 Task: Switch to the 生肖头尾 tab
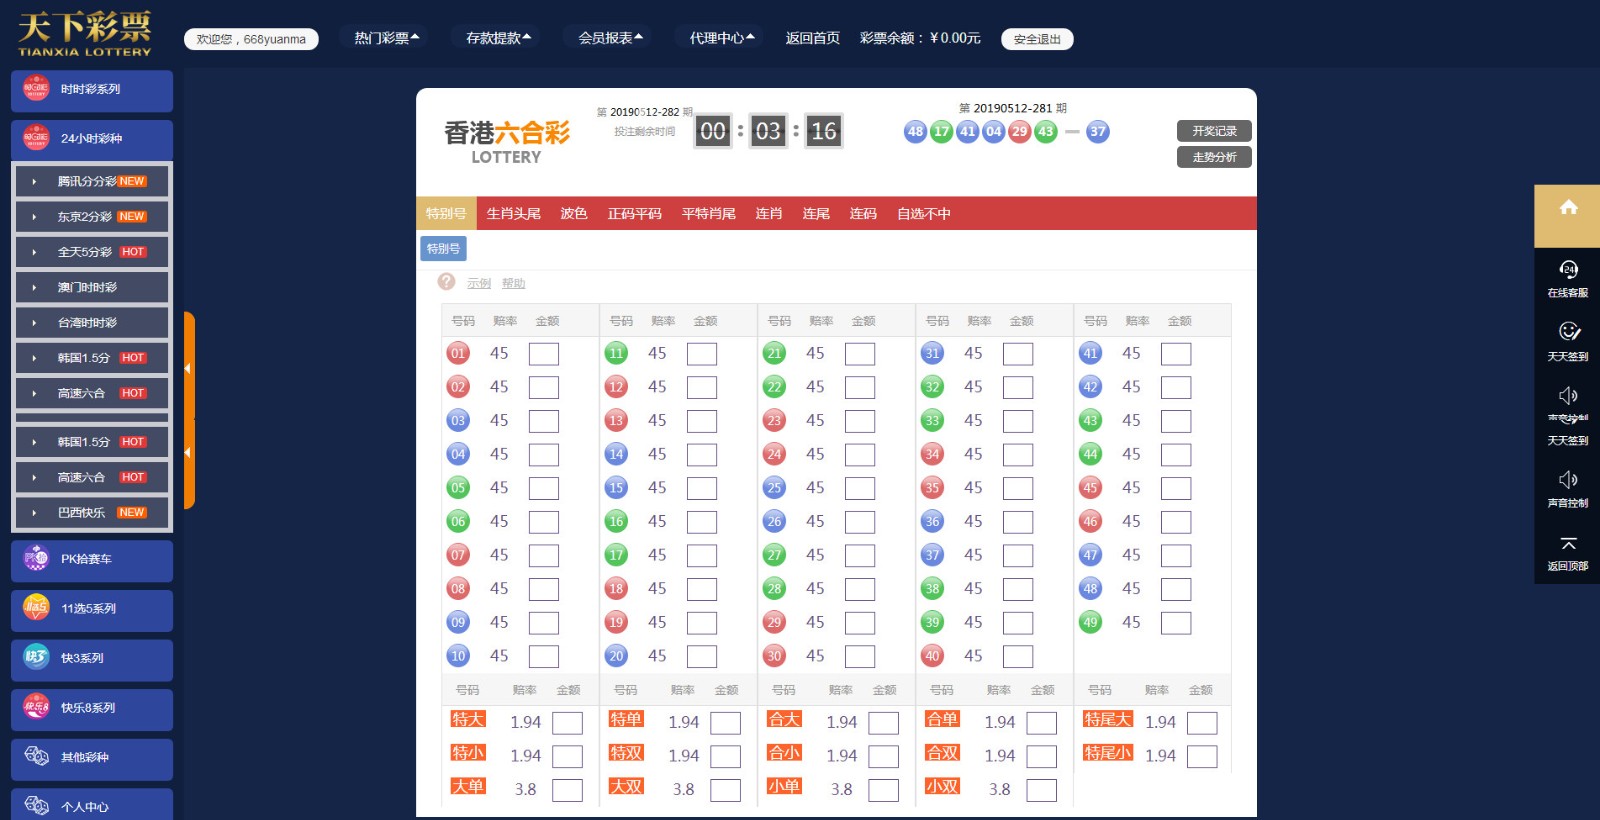point(513,214)
